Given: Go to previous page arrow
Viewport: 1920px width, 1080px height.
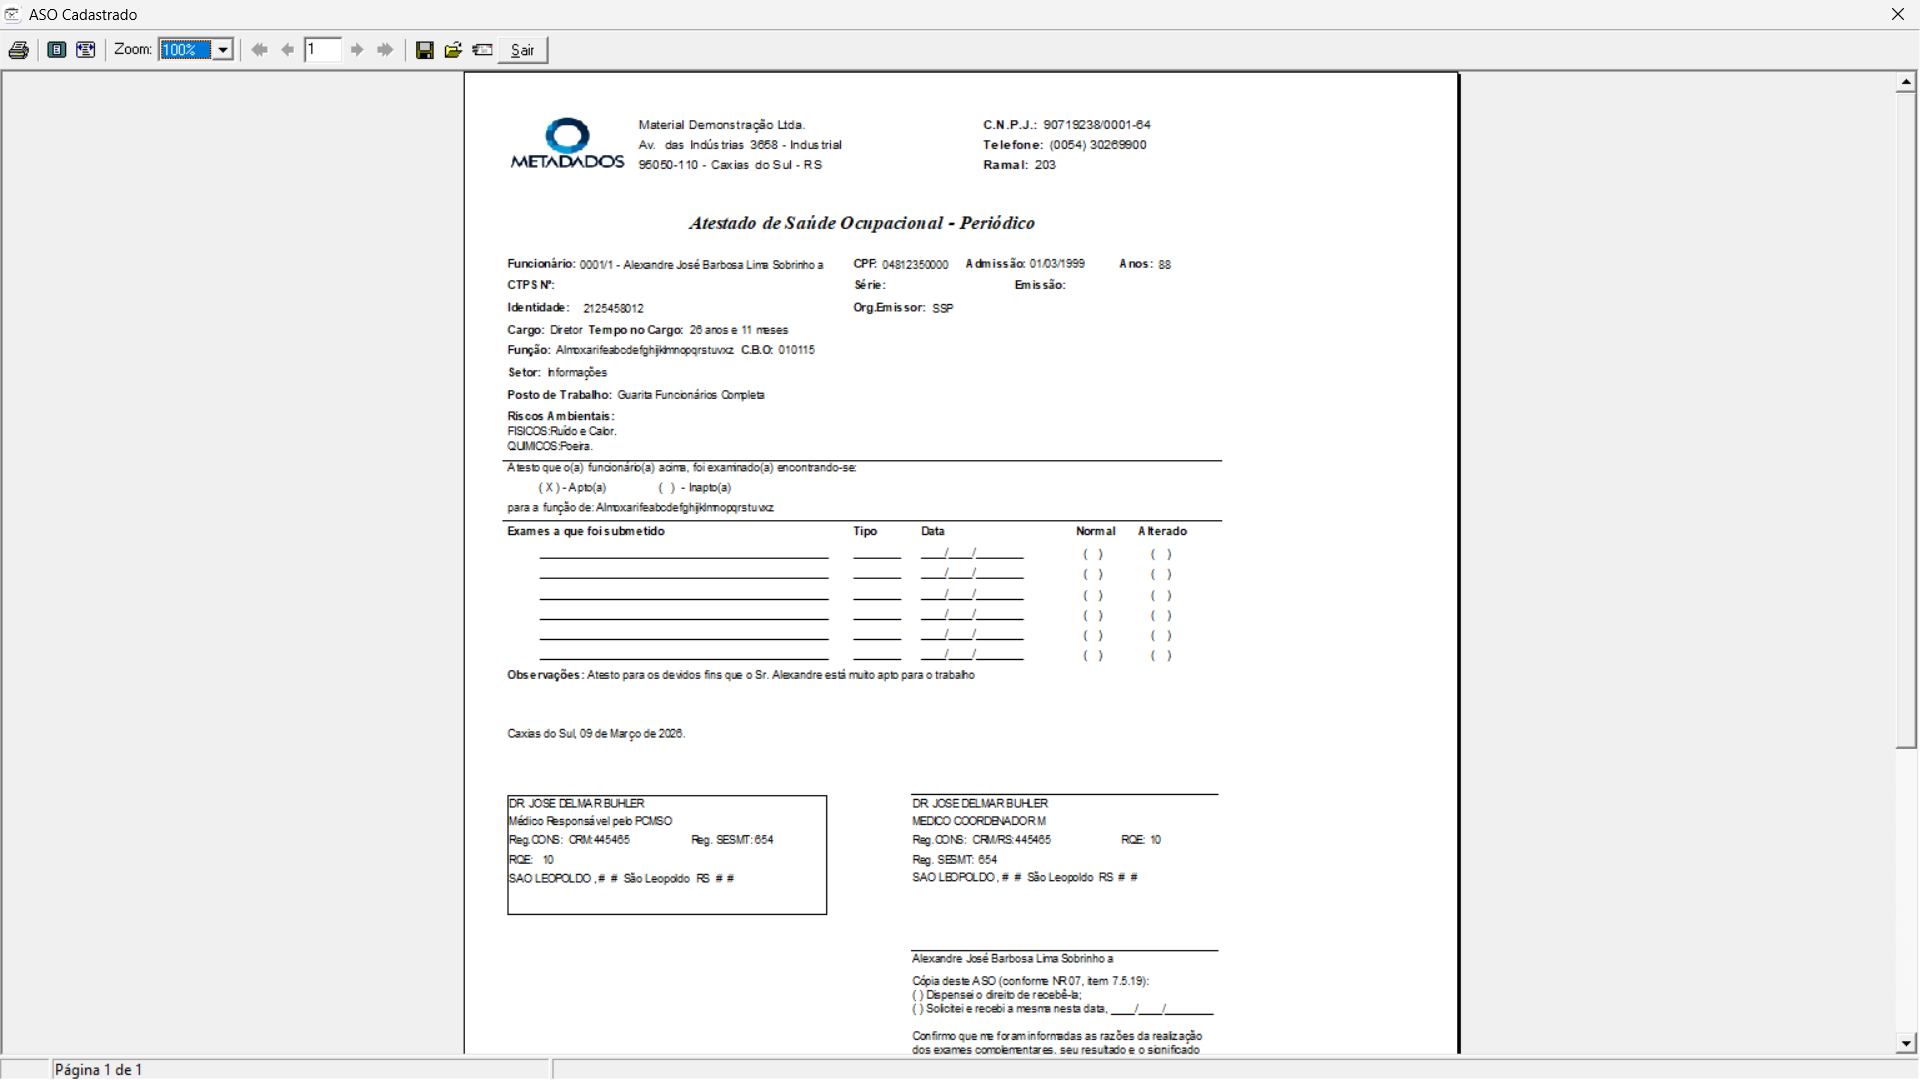Looking at the screenshot, I should point(288,50).
